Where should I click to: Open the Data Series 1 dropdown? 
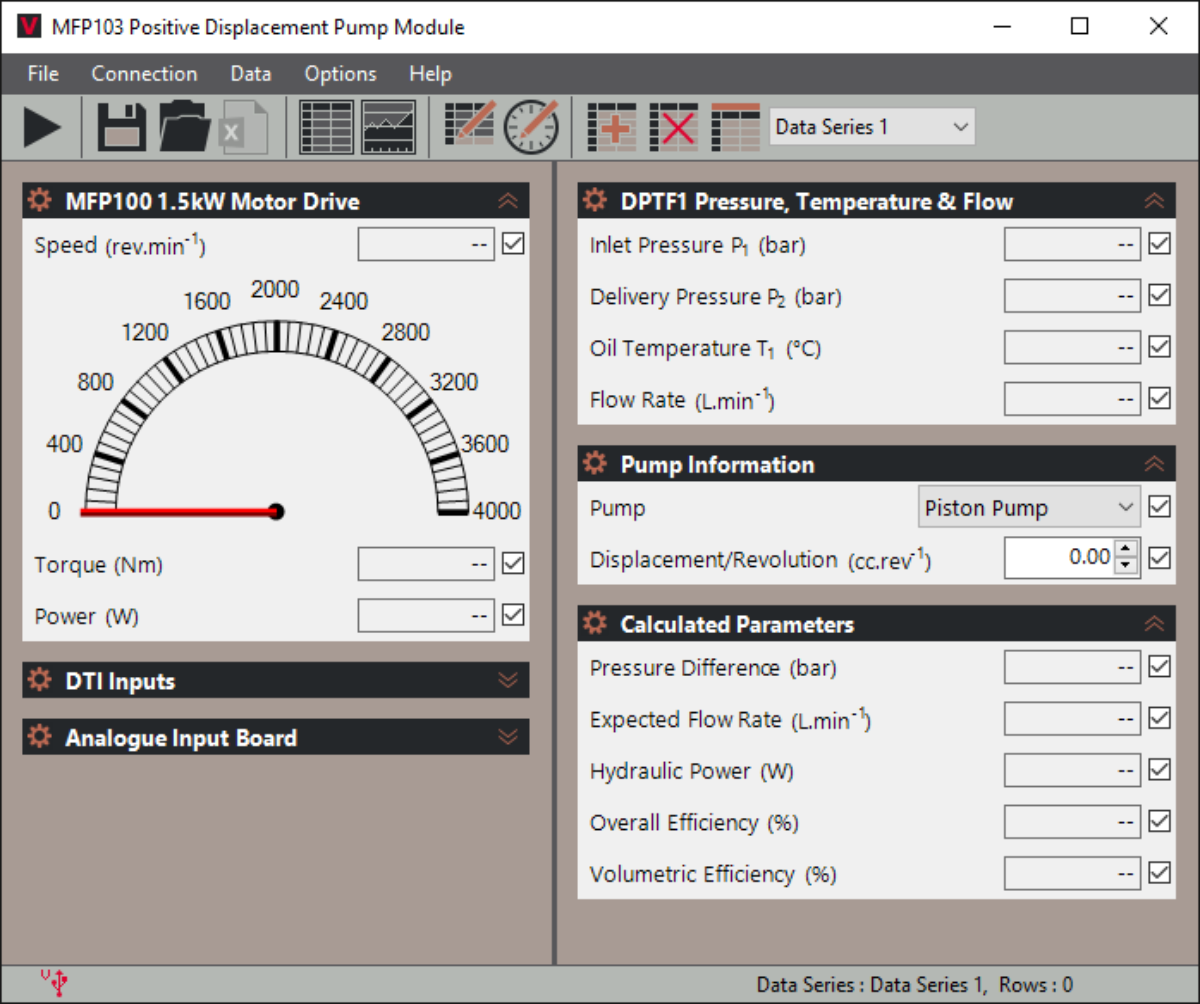coord(871,127)
